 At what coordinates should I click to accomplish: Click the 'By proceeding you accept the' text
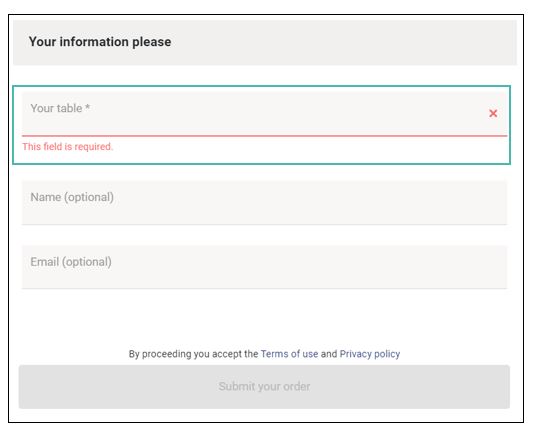pyautogui.click(x=193, y=354)
